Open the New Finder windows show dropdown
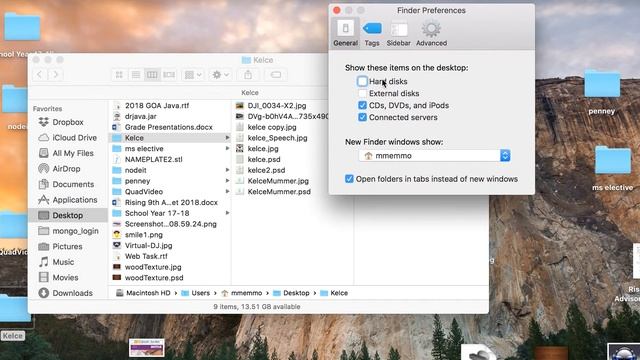Screen dimensions: 640x360 435,156
